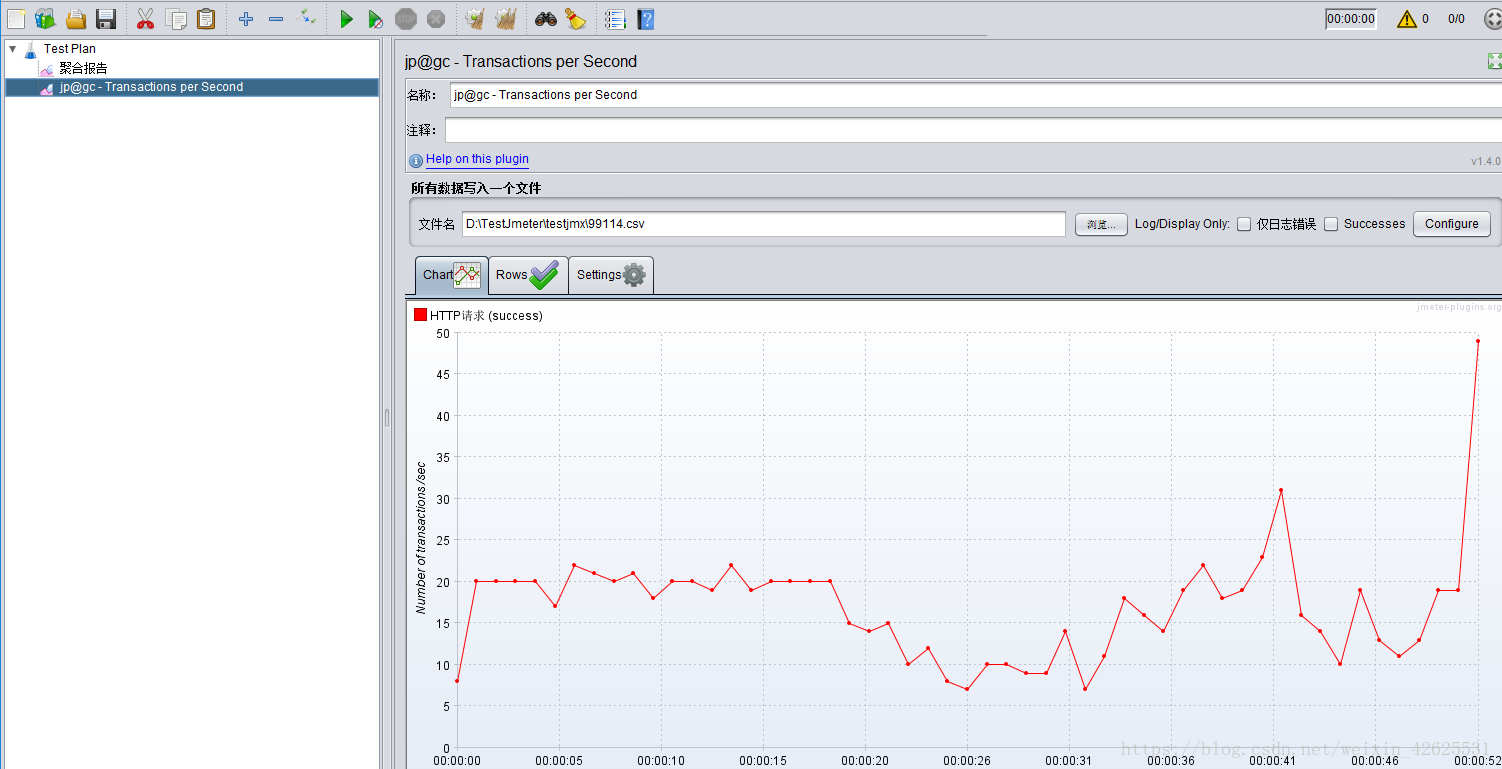Click the v1.4.0 version text
Image resolution: width=1502 pixels, height=769 pixels.
(1485, 161)
